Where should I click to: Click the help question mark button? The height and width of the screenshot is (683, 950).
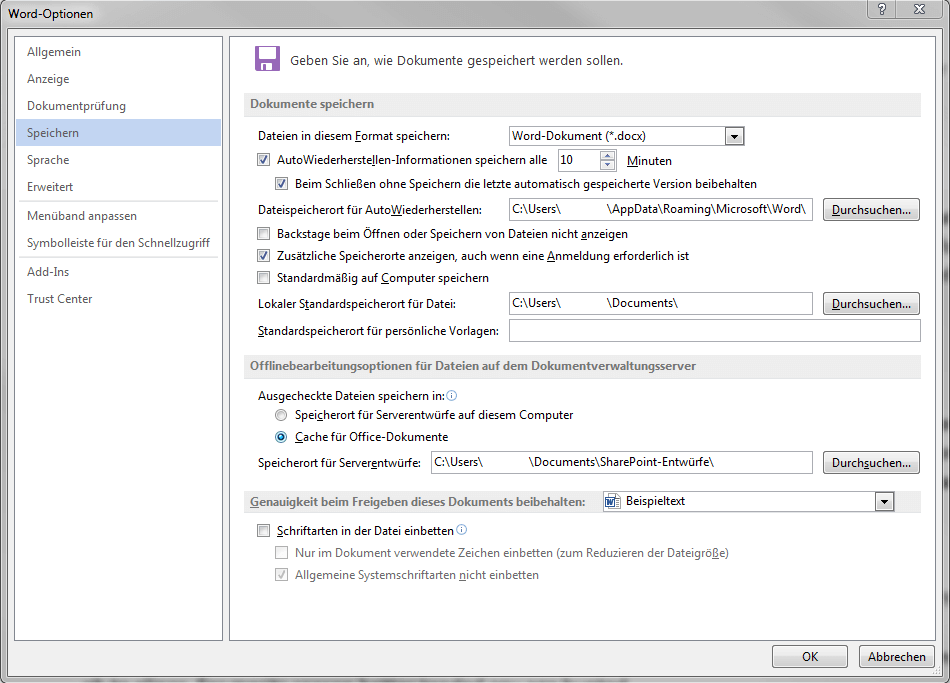coord(882,9)
